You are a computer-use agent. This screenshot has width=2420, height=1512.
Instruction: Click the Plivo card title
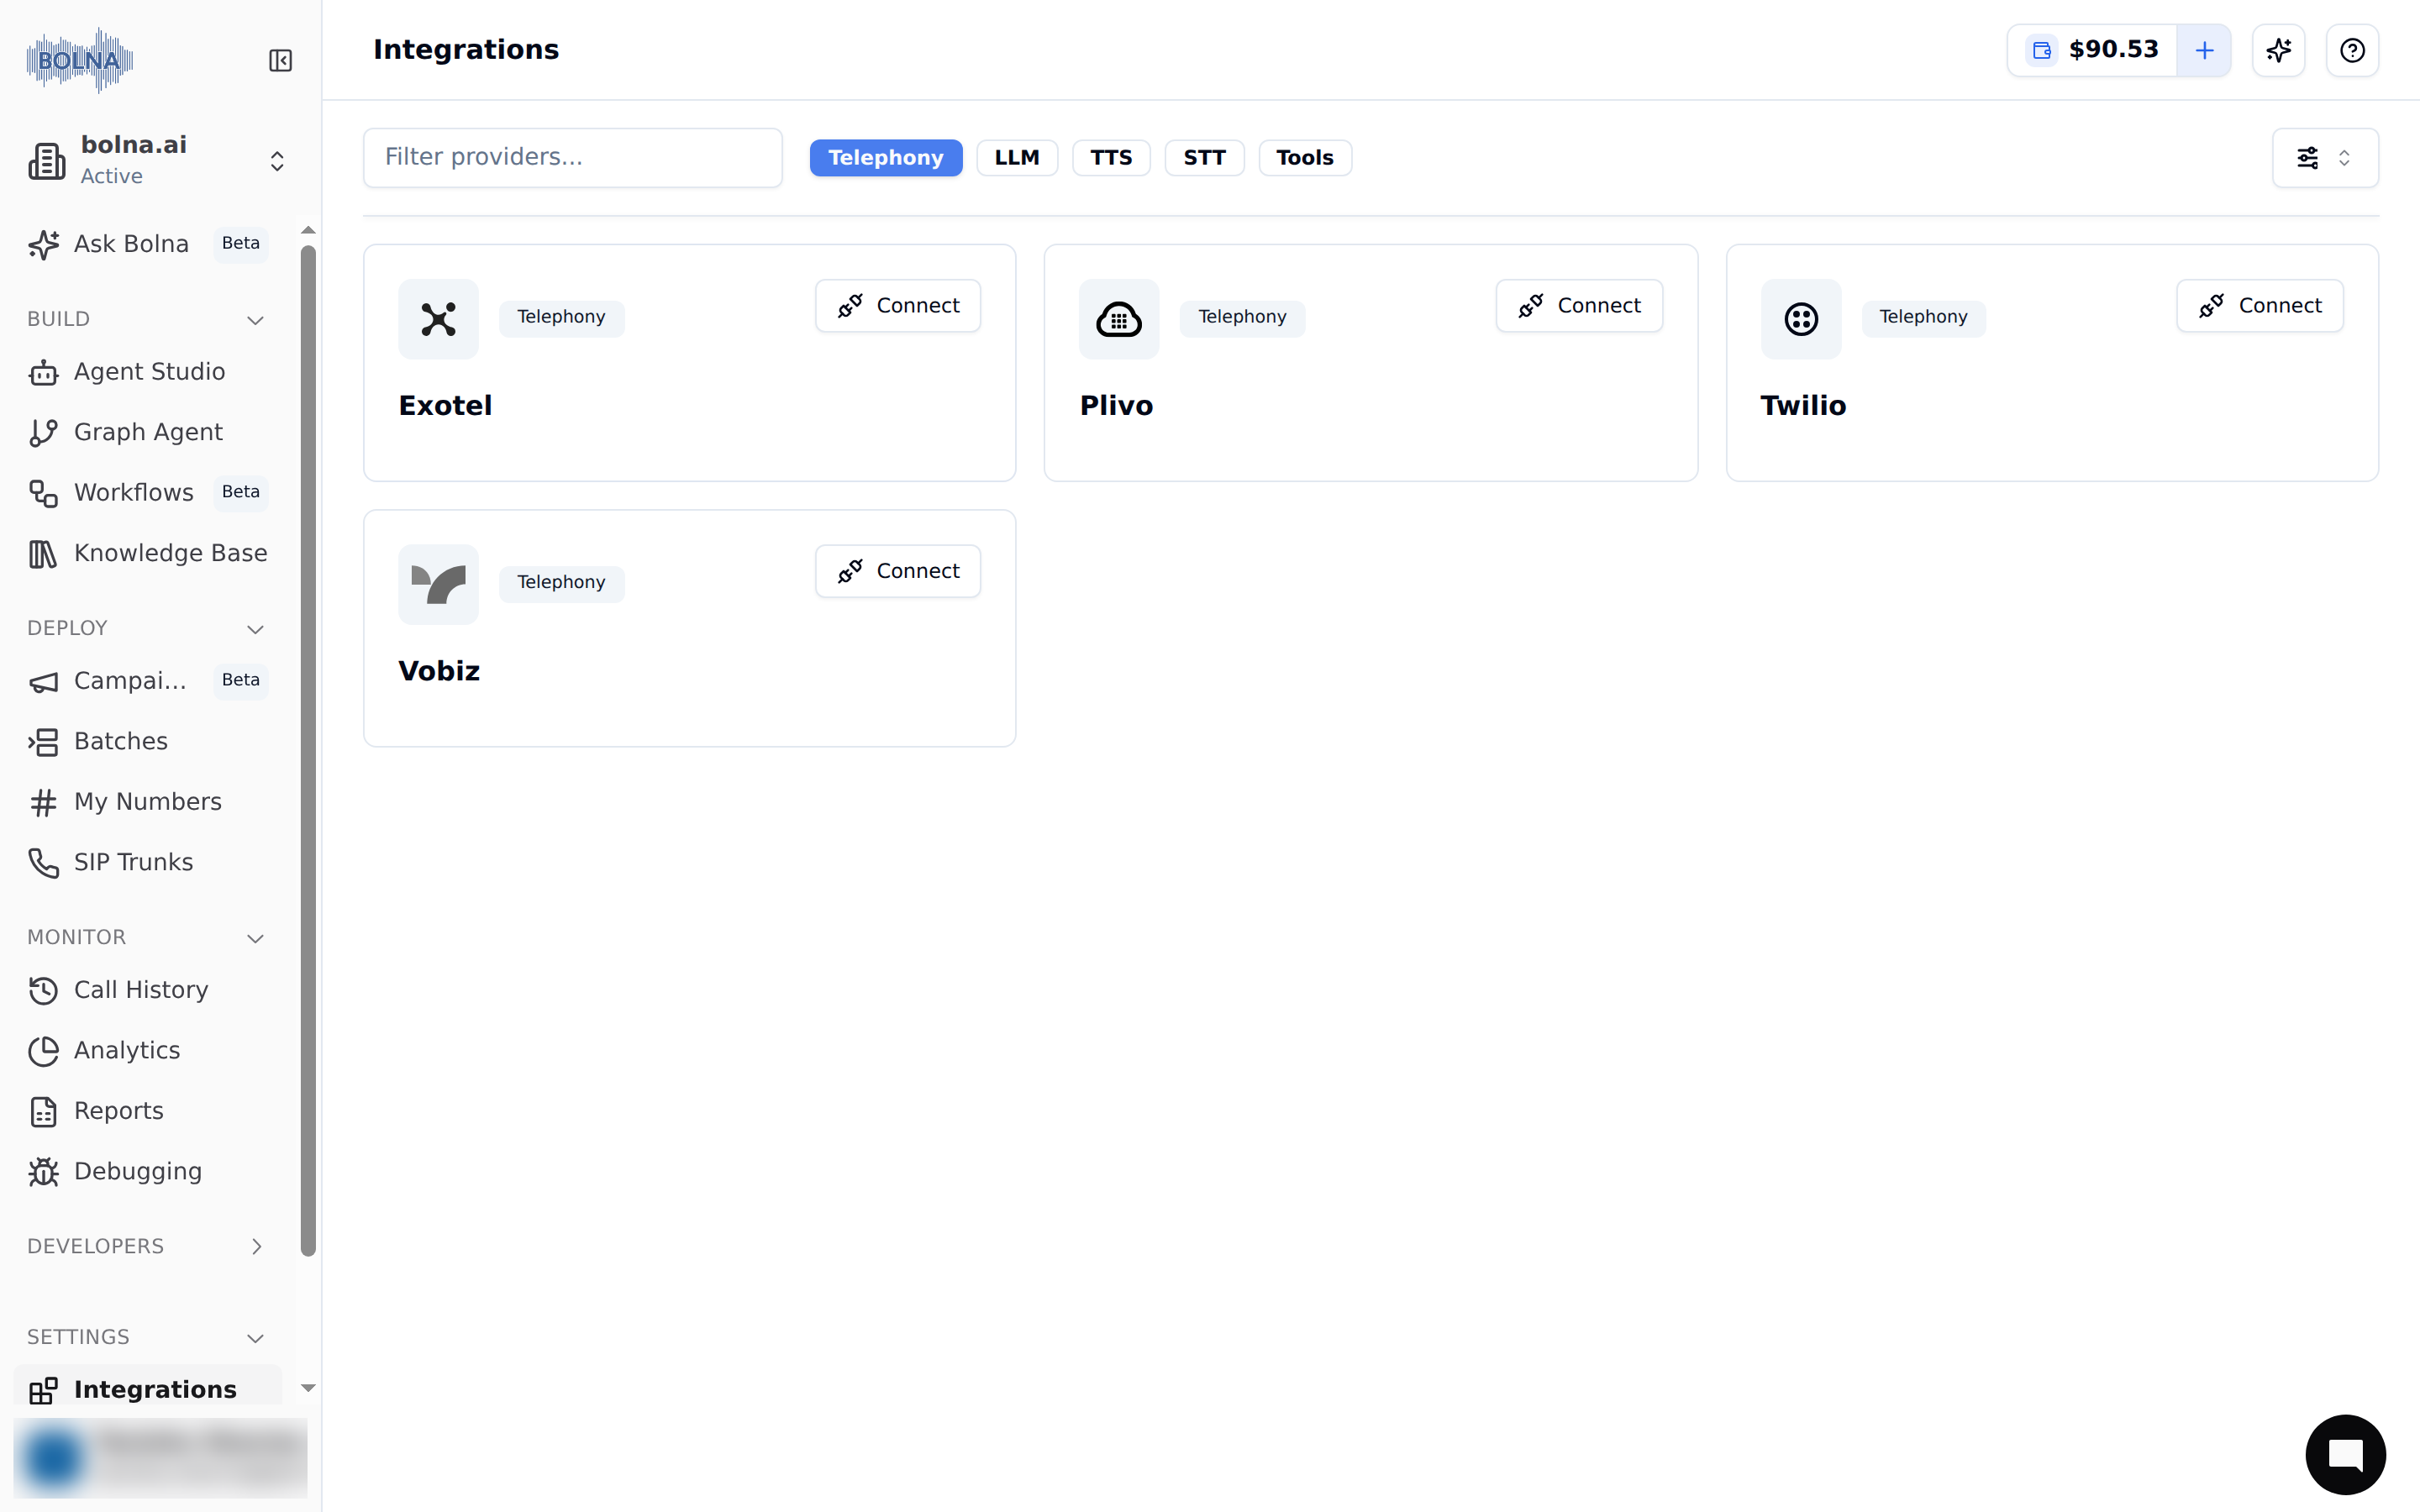point(1116,406)
